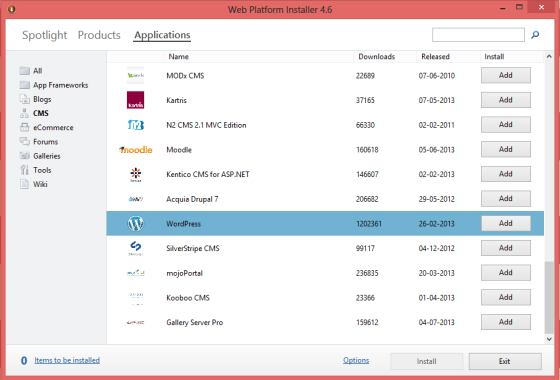Click the Acquia Drupal 7 logo
The width and height of the screenshot is (560, 380).
(136, 199)
